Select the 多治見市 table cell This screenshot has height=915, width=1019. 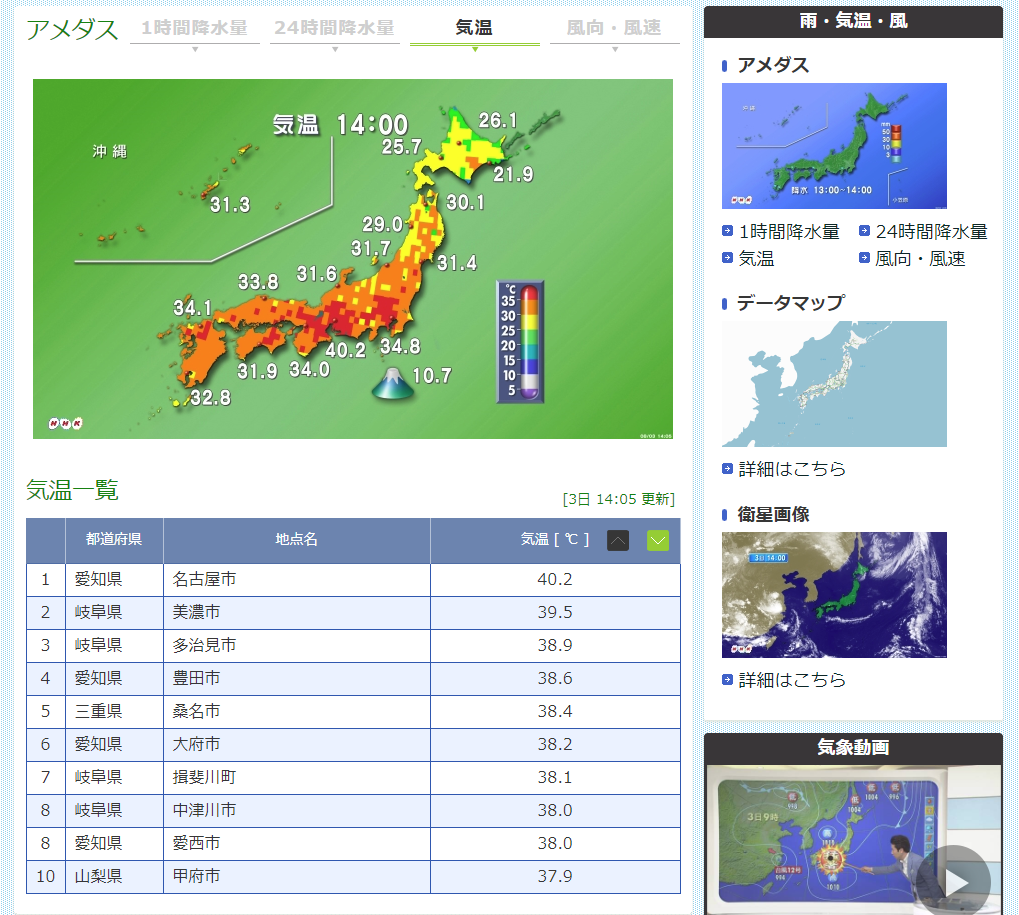[x=297, y=645]
